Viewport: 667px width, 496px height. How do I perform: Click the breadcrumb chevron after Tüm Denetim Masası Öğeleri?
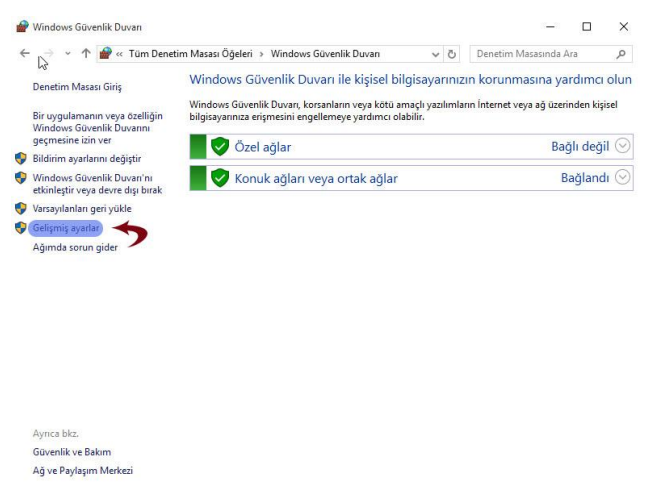click(x=262, y=54)
